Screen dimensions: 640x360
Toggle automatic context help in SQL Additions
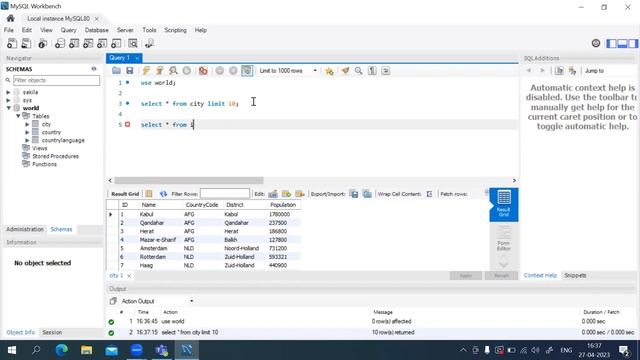tap(572, 71)
